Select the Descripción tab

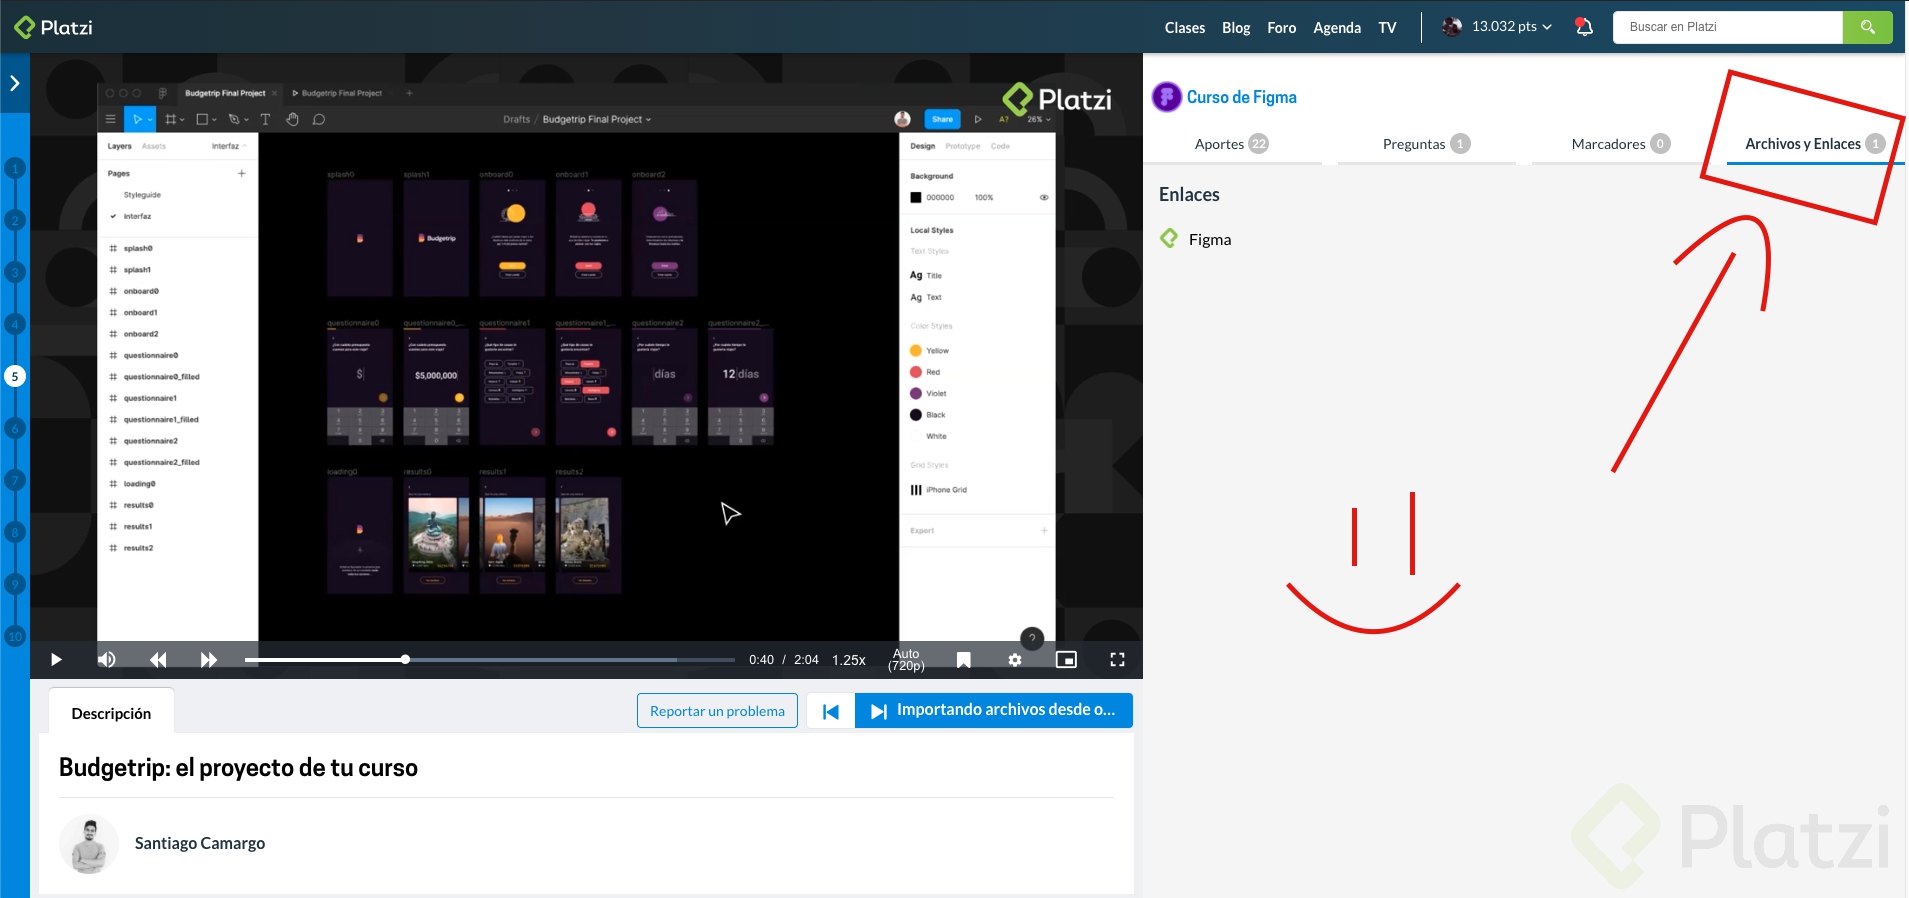click(111, 713)
